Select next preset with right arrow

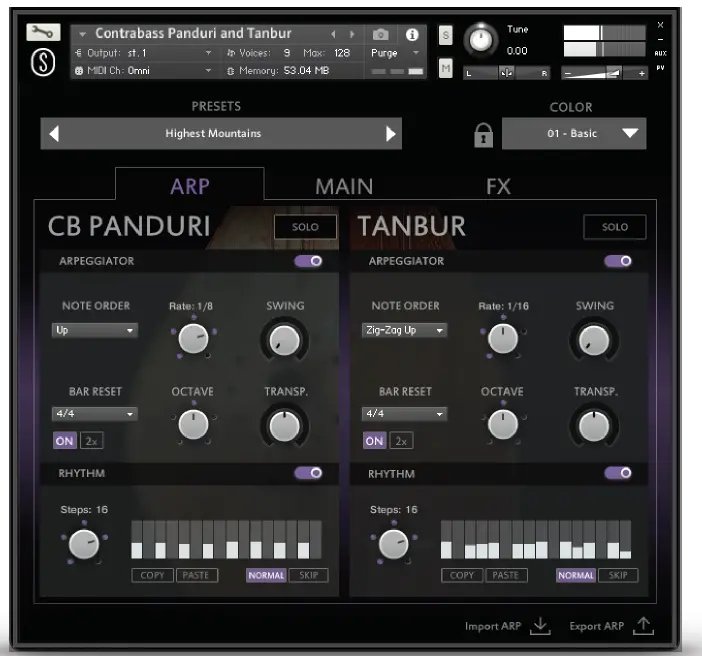point(391,133)
